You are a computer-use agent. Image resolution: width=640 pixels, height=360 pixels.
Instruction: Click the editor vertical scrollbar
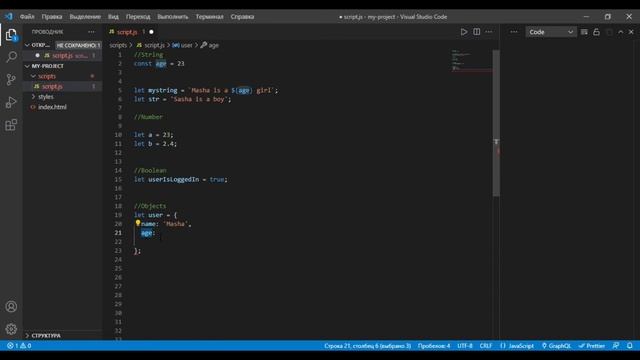496,122
